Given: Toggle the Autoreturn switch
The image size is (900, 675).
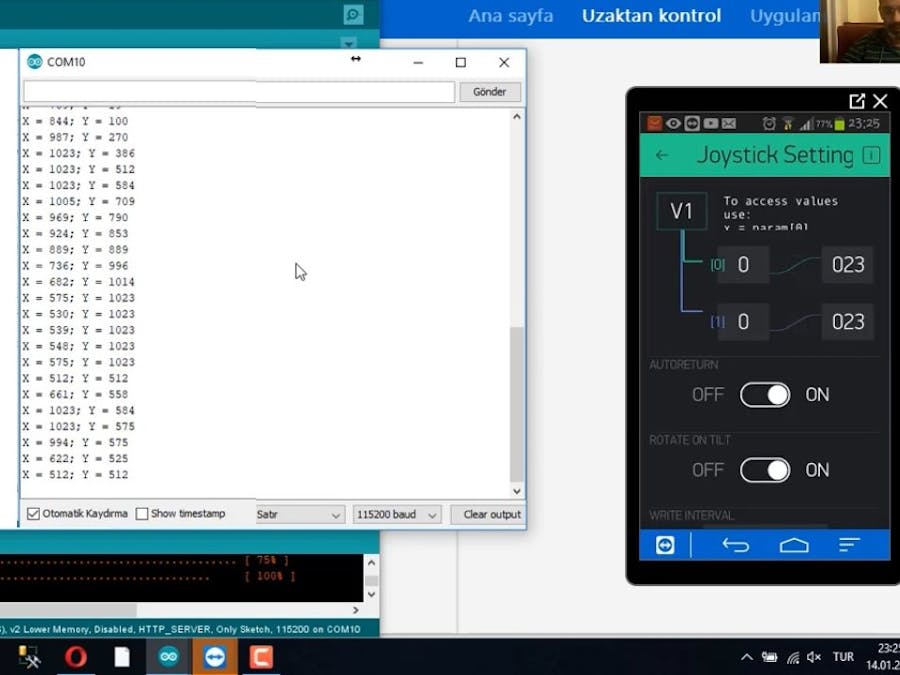Looking at the screenshot, I should tap(765, 395).
